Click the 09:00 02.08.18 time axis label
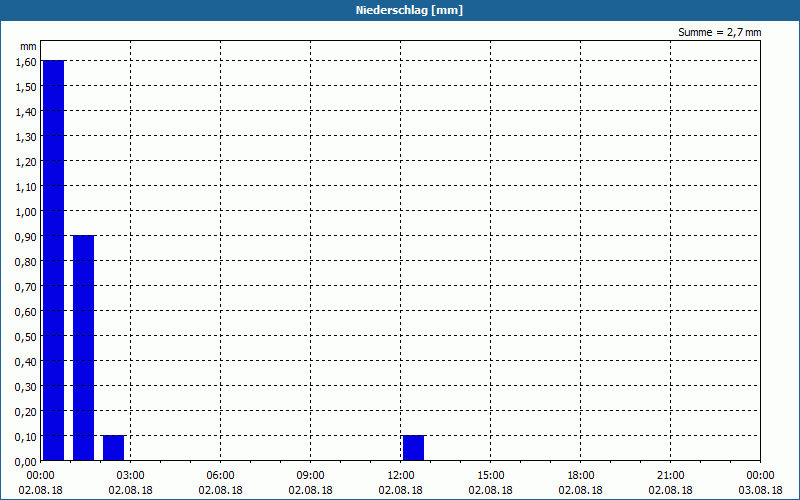The width and height of the screenshot is (800, 500). point(310,483)
